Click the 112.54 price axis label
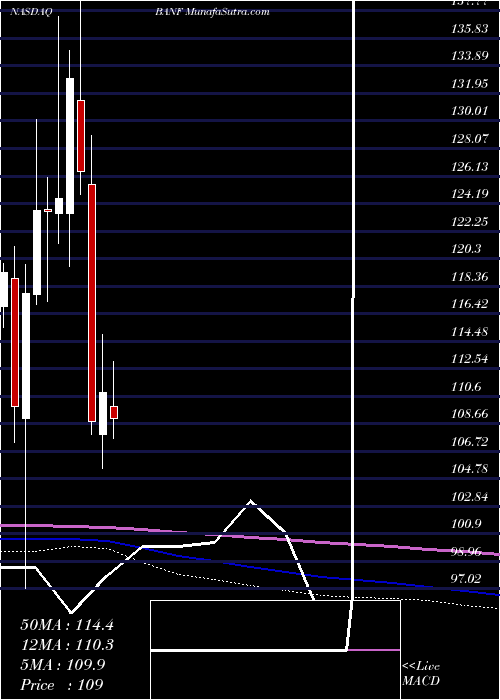The image size is (500, 700). (469, 359)
